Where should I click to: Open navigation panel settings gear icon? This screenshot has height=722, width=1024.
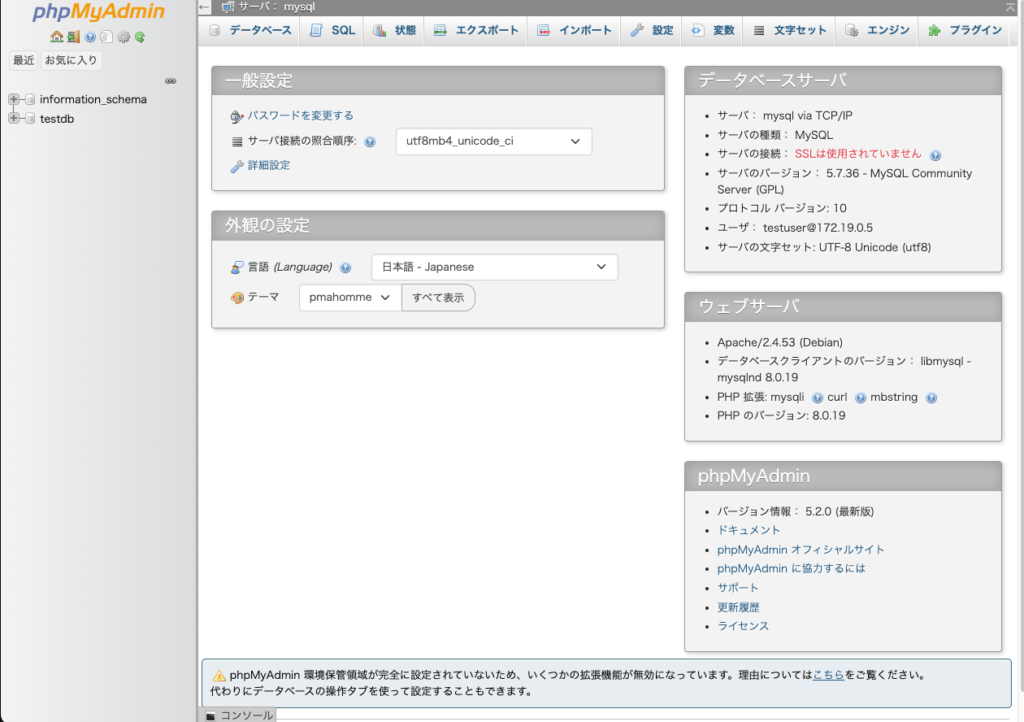(123, 37)
